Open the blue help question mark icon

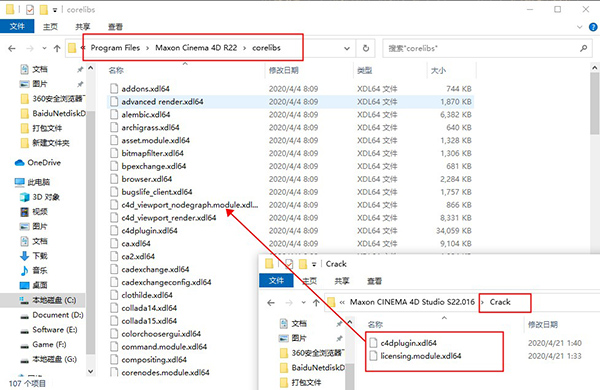point(593,27)
